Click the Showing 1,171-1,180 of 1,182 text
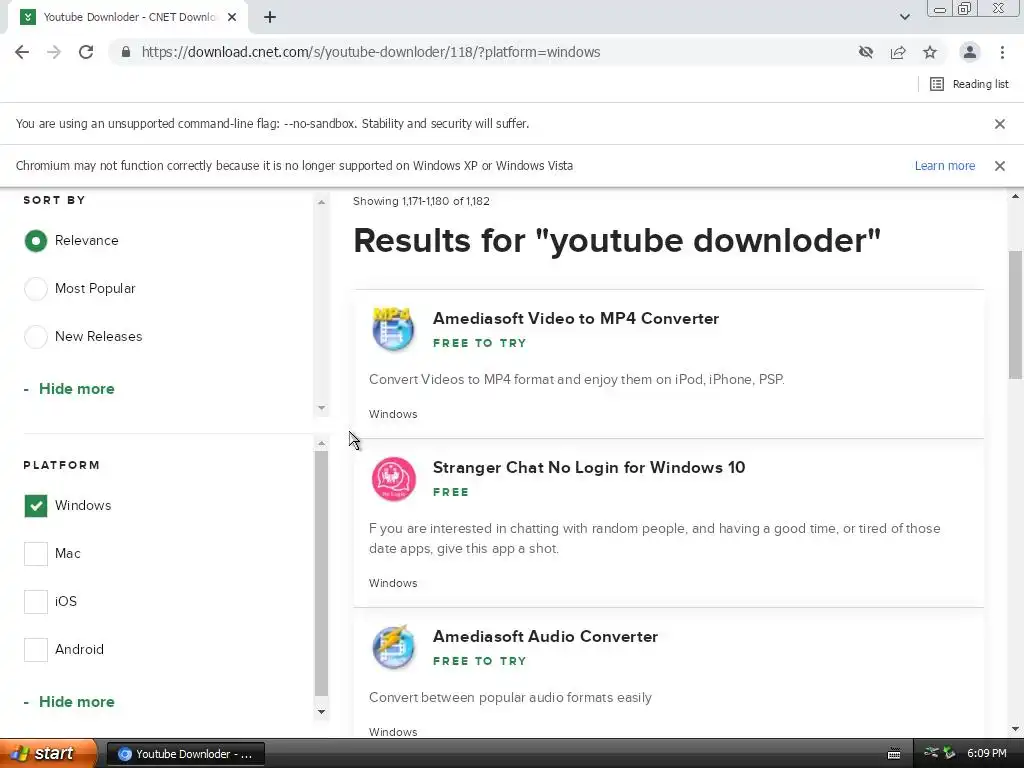 pos(421,201)
